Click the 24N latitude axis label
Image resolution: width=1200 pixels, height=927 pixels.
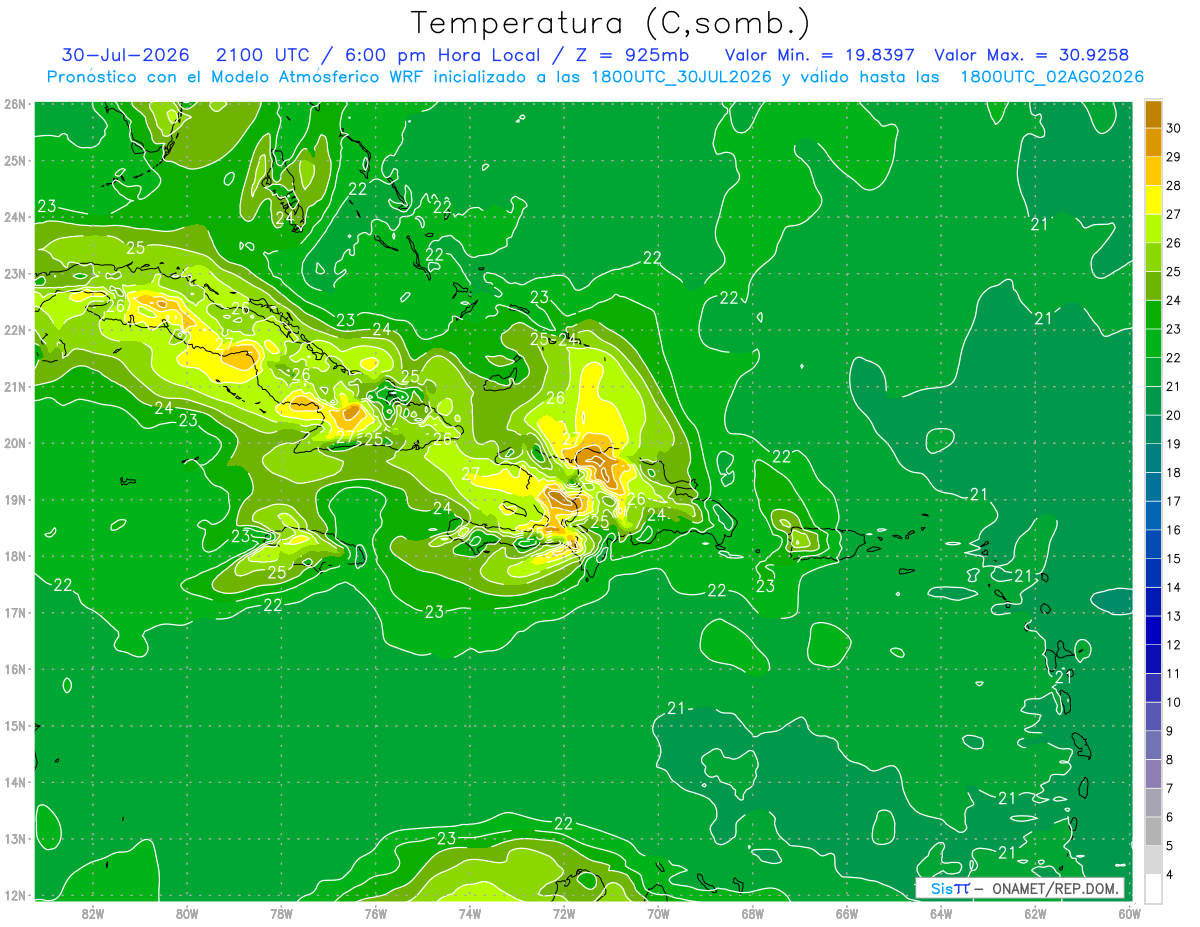pyautogui.click(x=16, y=216)
